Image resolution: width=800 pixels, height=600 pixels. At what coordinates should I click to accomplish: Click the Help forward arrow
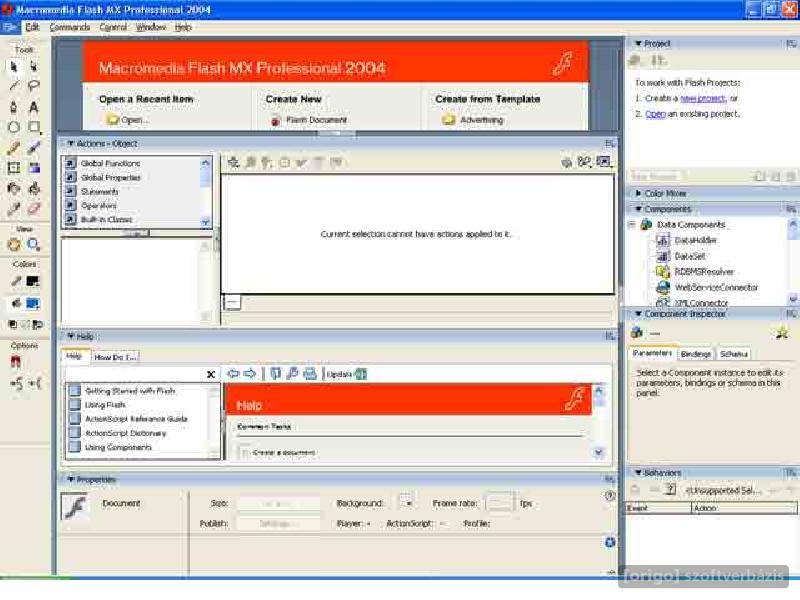click(x=249, y=374)
